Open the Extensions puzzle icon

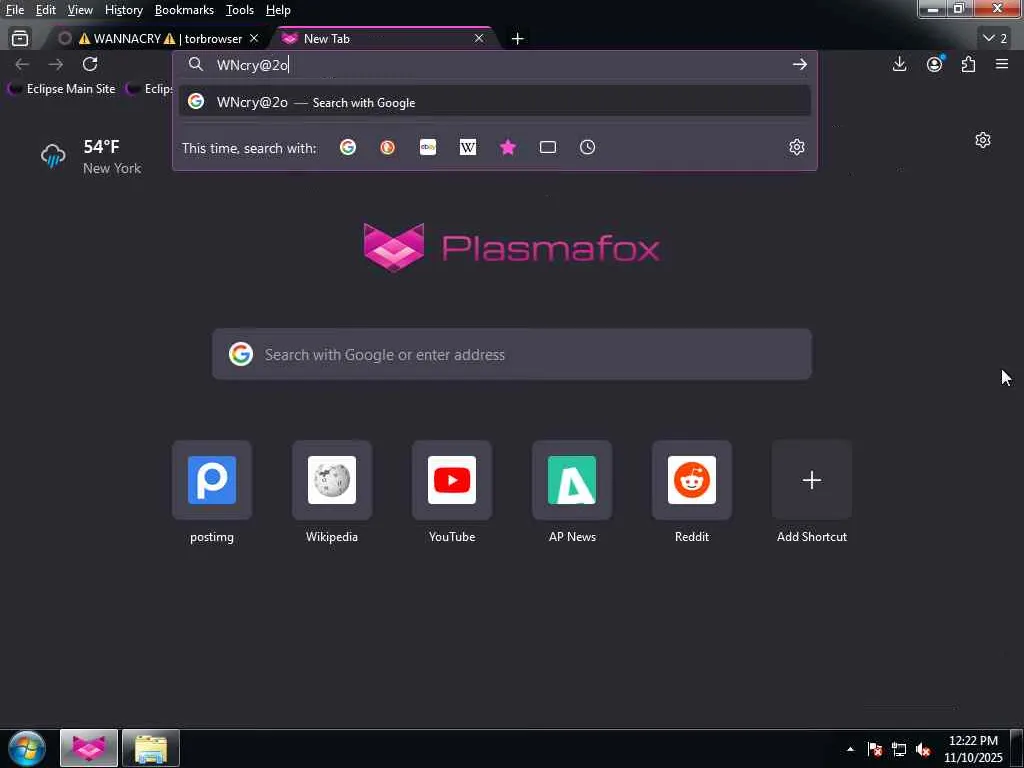click(968, 64)
